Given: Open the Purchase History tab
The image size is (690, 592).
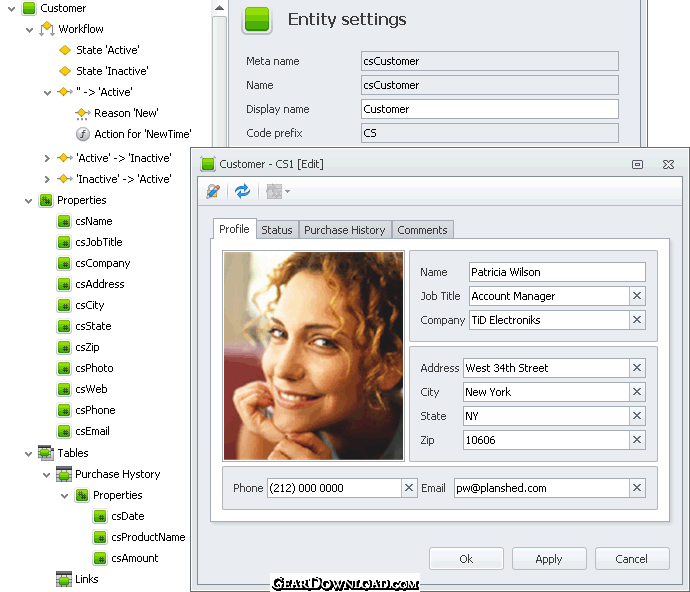Looking at the screenshot, I should 345,230.
